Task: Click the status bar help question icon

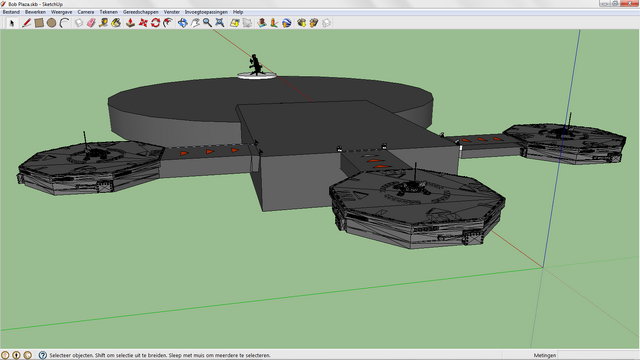Action: 43,355
